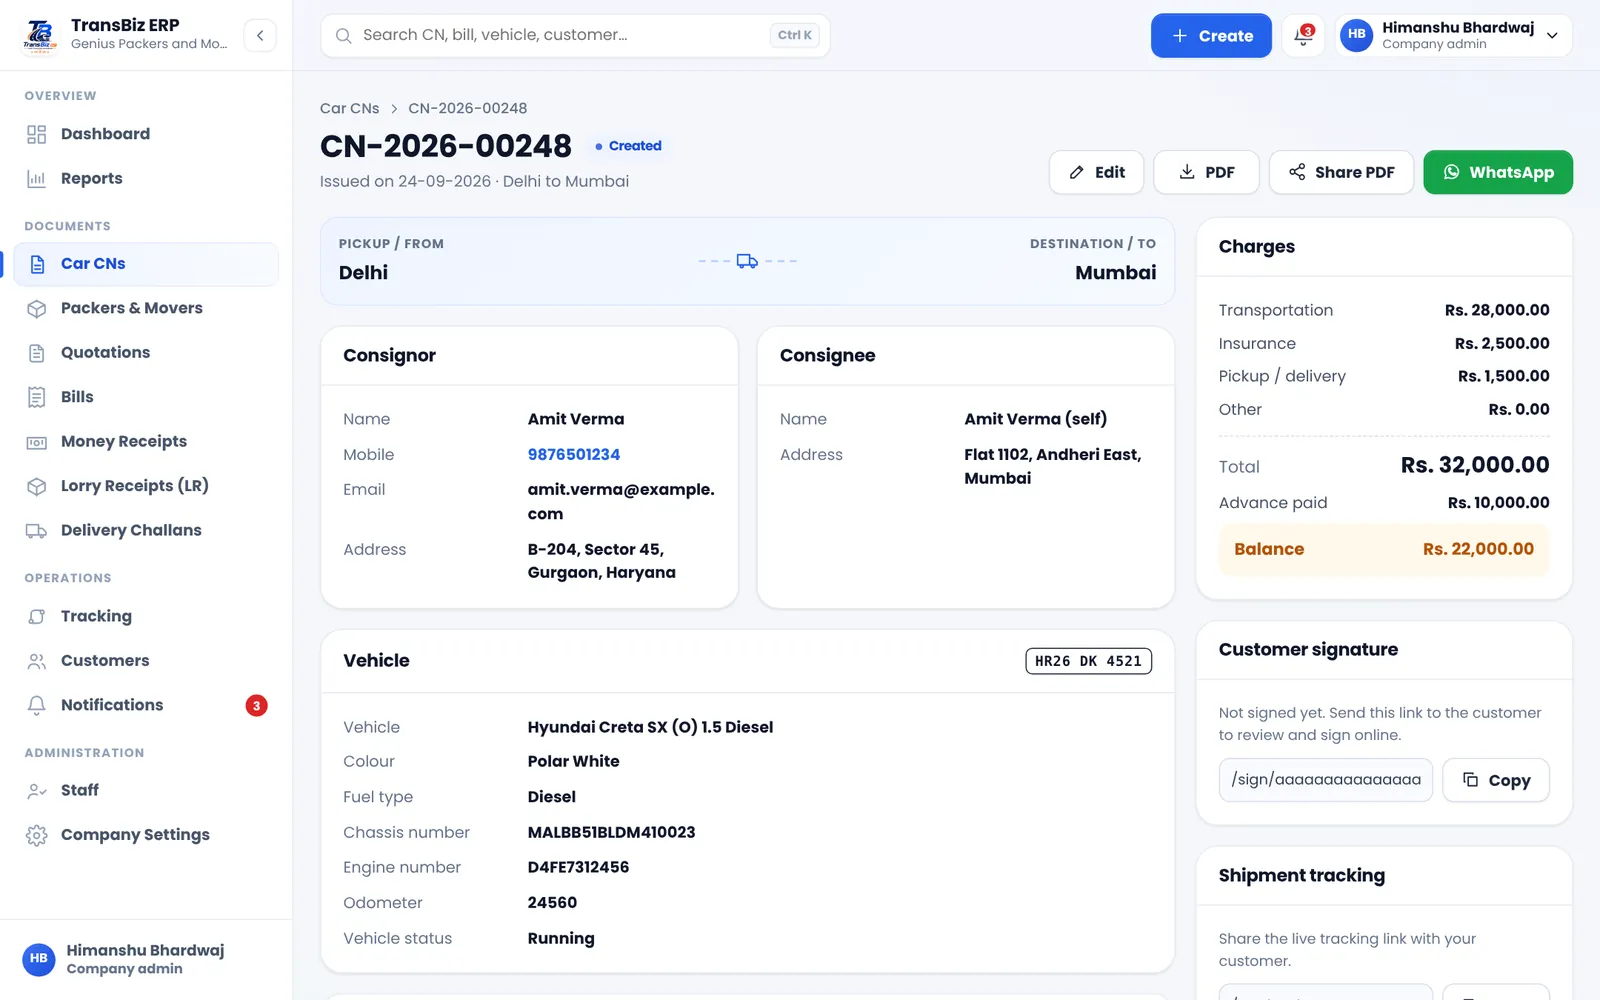
Task: Edit this car CN
Action: click(x=1097, y=172)
